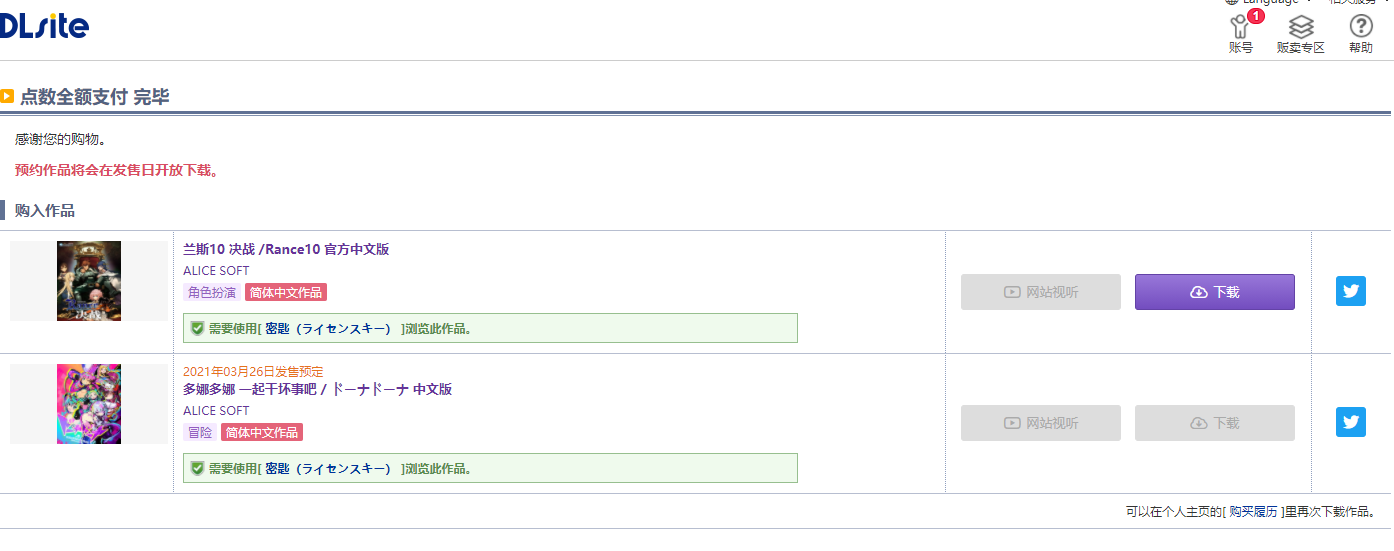Viewport: 1394px width, 551px height.
Task: Click the greyed 网站视听 button for Rance10
Action: click(1041, 292)
